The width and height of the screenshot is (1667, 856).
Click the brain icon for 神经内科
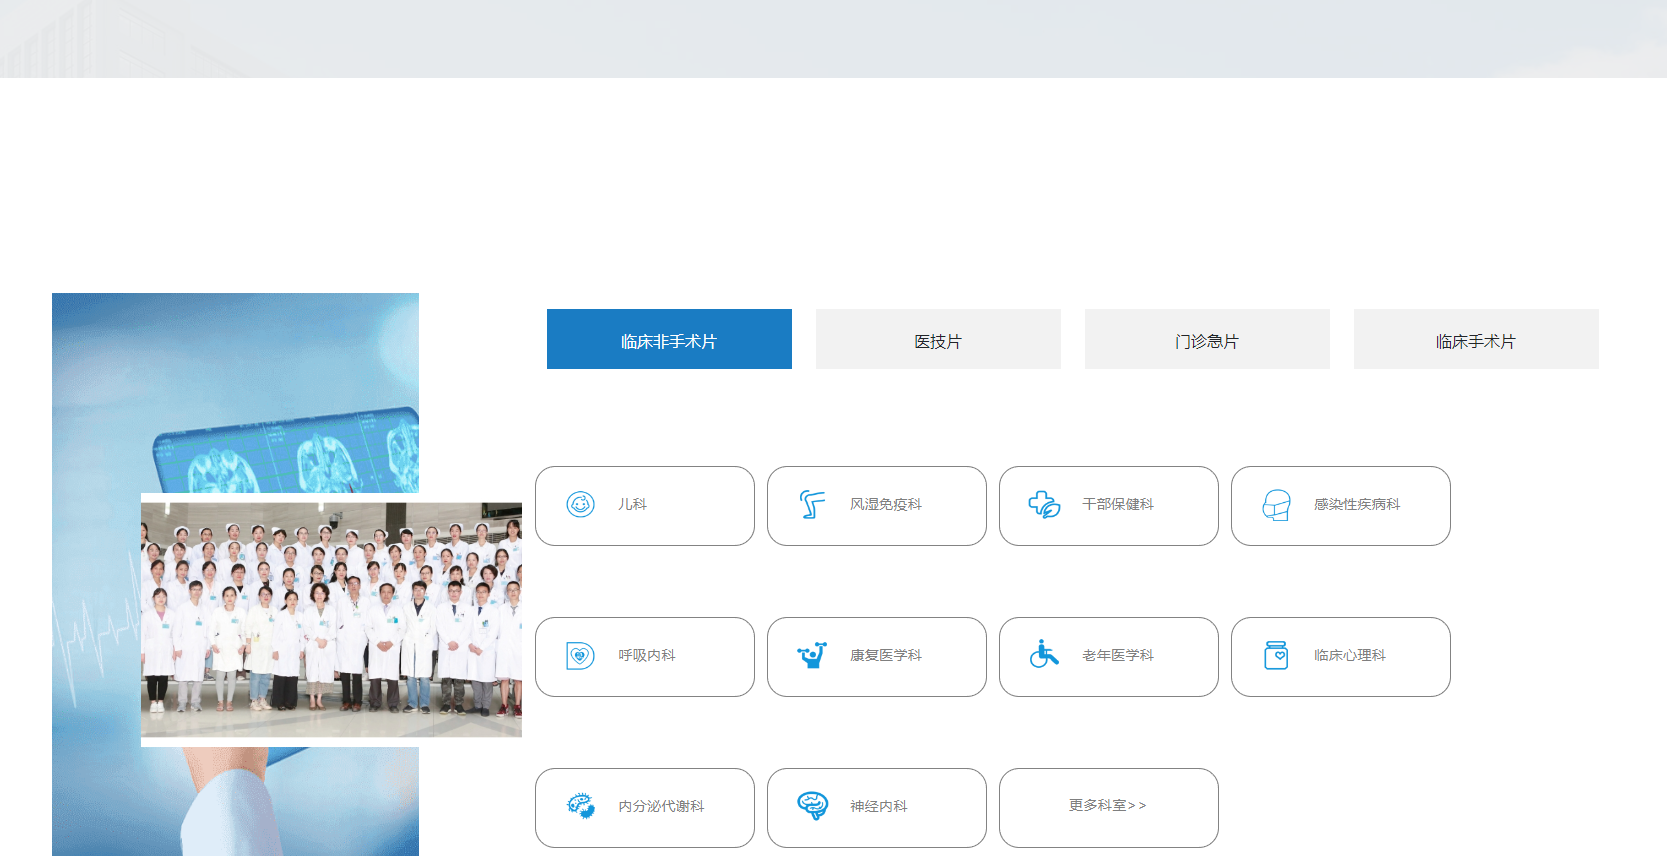pyautogui.click(x=812, y=805)
